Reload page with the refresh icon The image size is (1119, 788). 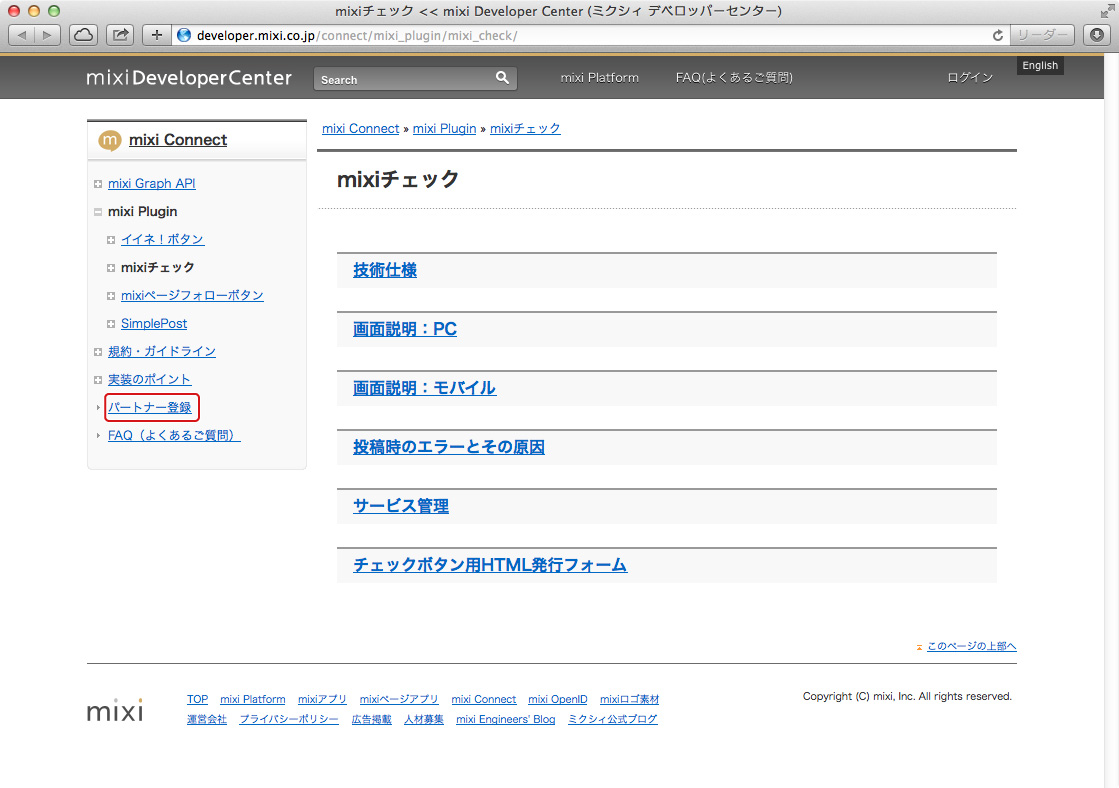[x=998, y=35]
